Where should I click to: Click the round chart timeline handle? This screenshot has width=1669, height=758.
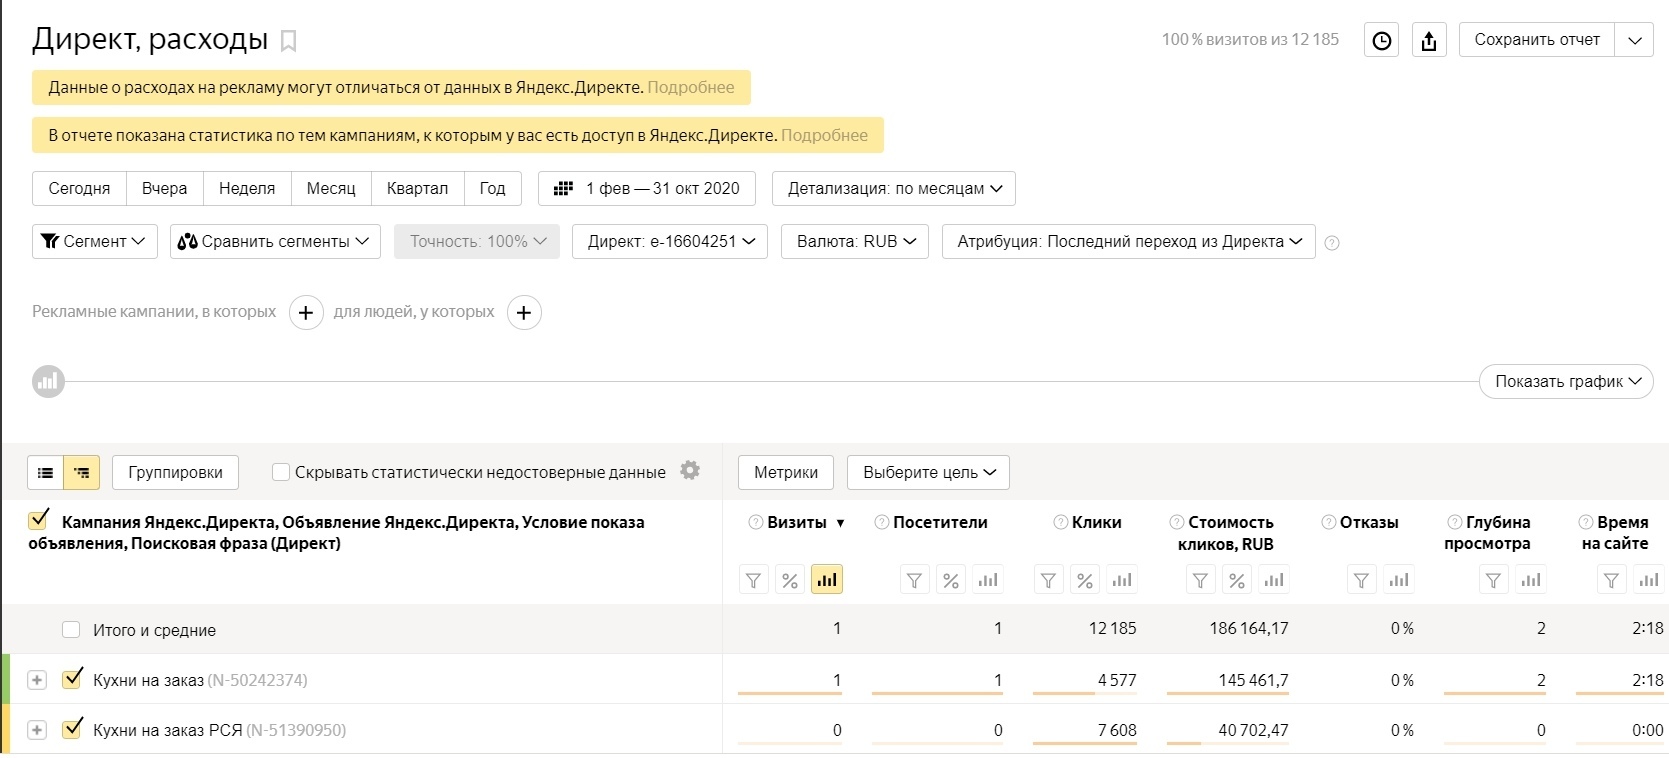(48, 381)
